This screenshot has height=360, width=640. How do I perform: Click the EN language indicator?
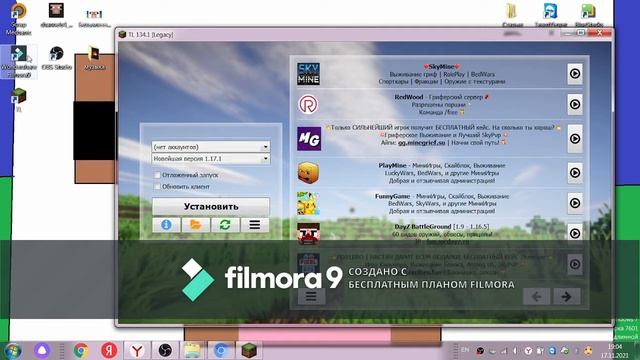point(465,350)
